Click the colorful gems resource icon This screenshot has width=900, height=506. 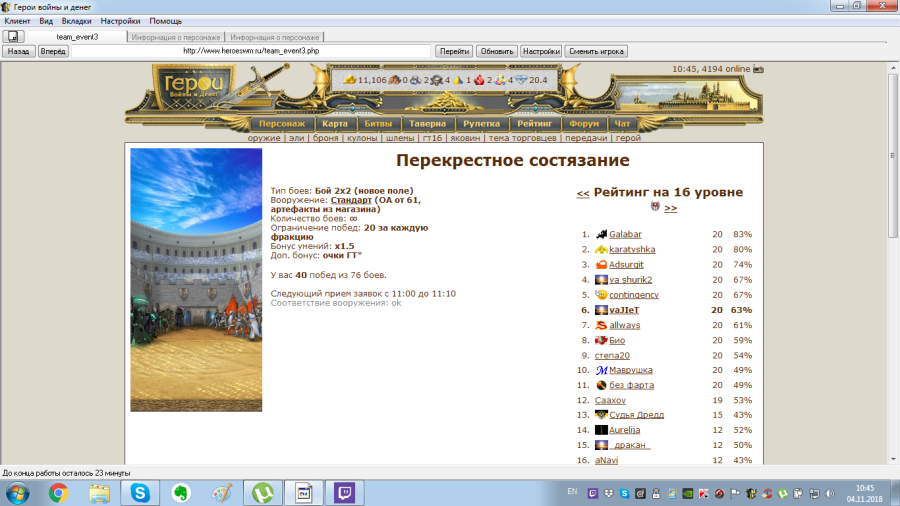(x=501, y=80)
